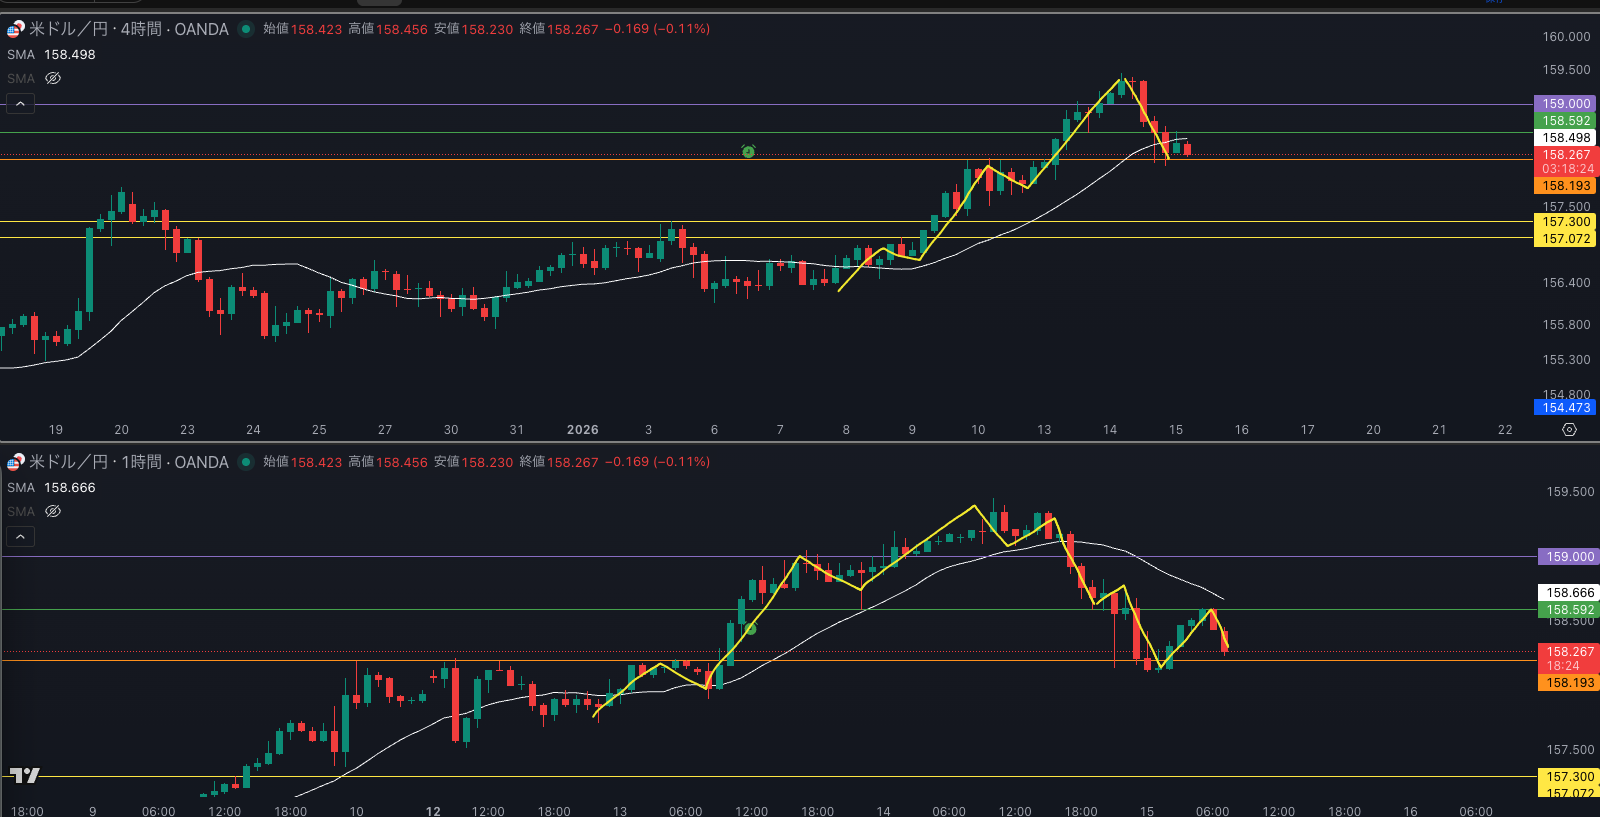Show hidden SMA indicator on 4-hour chart

[x=53, y=78]
